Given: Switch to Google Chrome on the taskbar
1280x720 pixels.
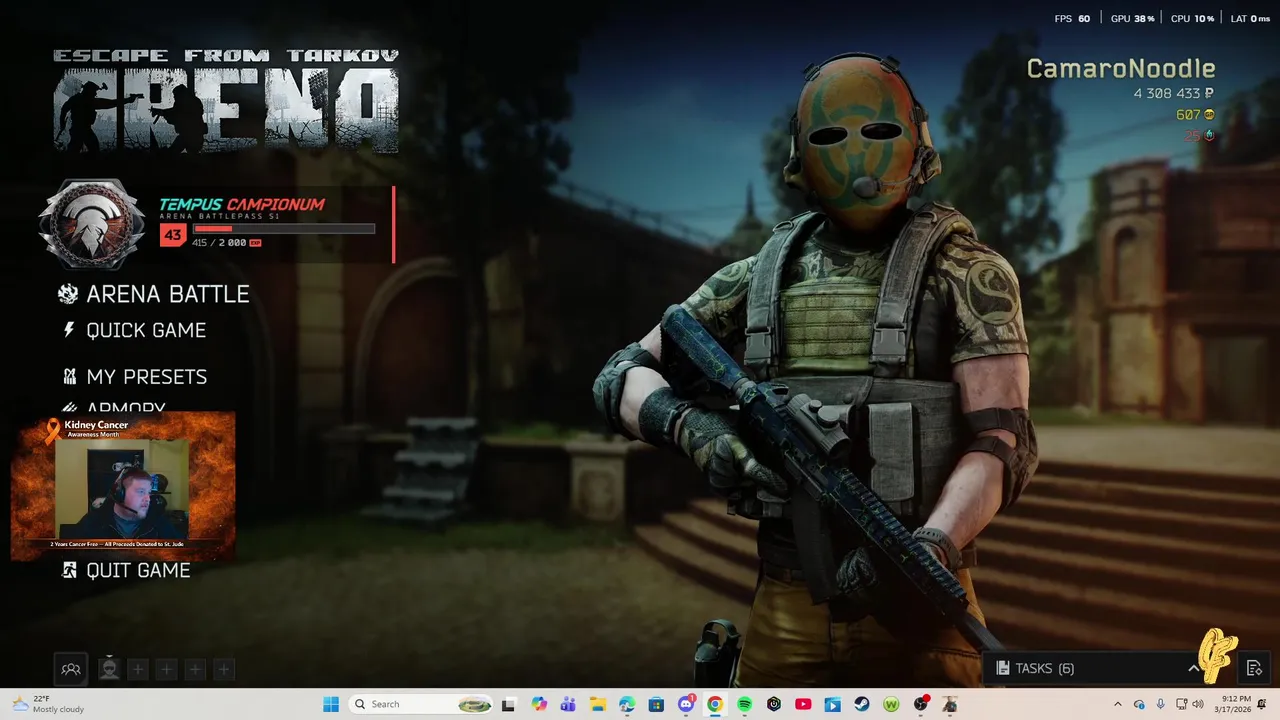Looking at the screenshot, I should tap(715, 704).
